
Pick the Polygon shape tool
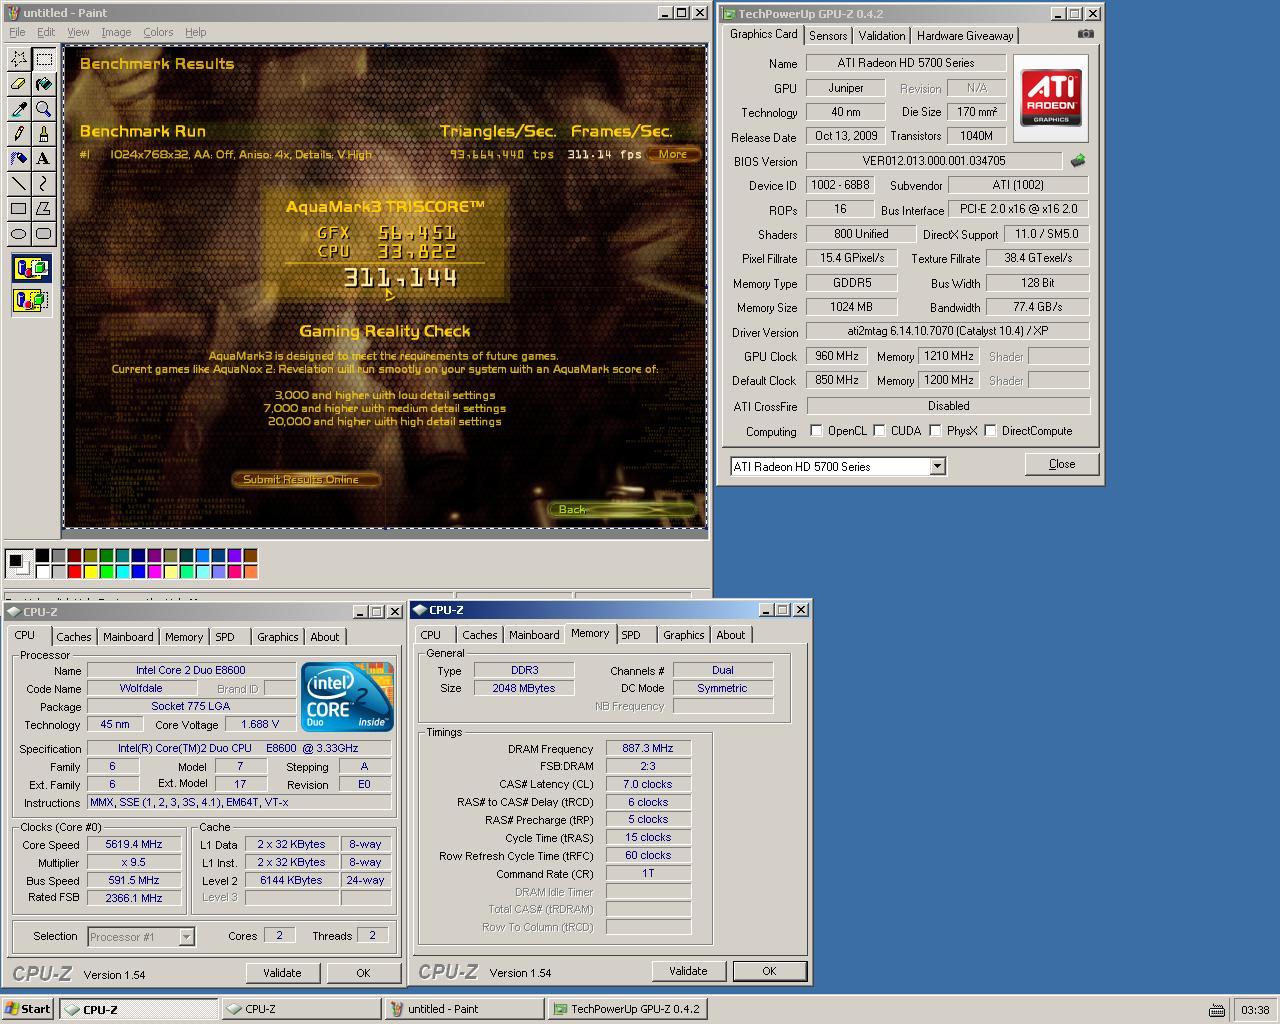44,209
